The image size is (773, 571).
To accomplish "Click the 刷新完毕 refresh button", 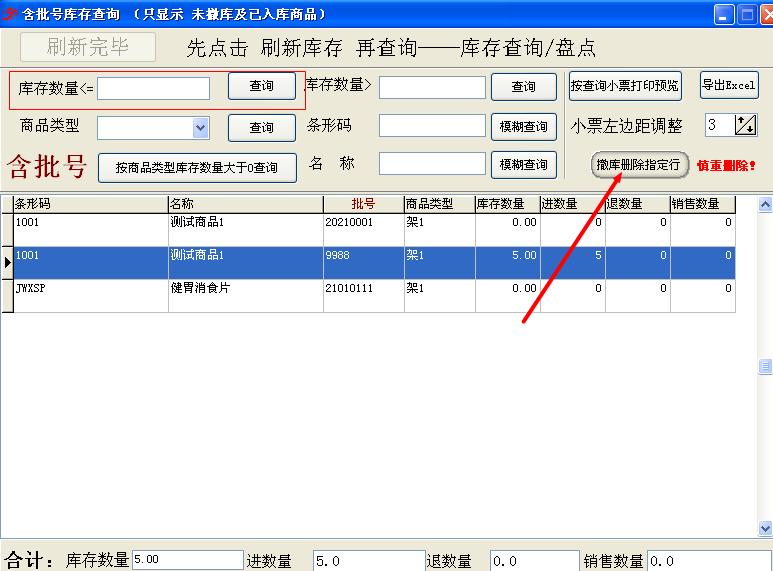I will click(88, 47).
